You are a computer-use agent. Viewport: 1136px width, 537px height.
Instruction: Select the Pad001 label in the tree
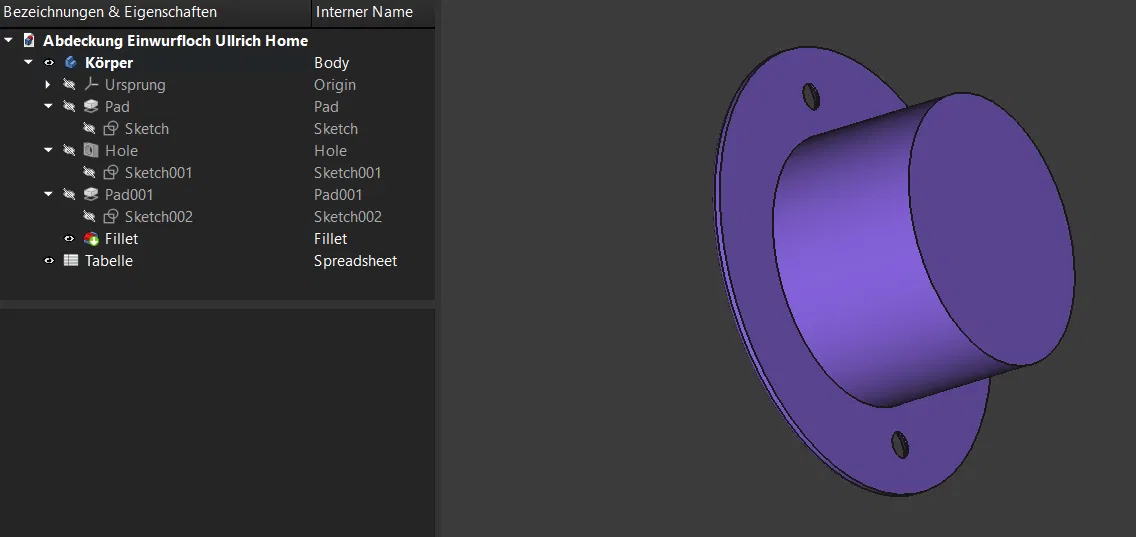[x=129, y=195]
